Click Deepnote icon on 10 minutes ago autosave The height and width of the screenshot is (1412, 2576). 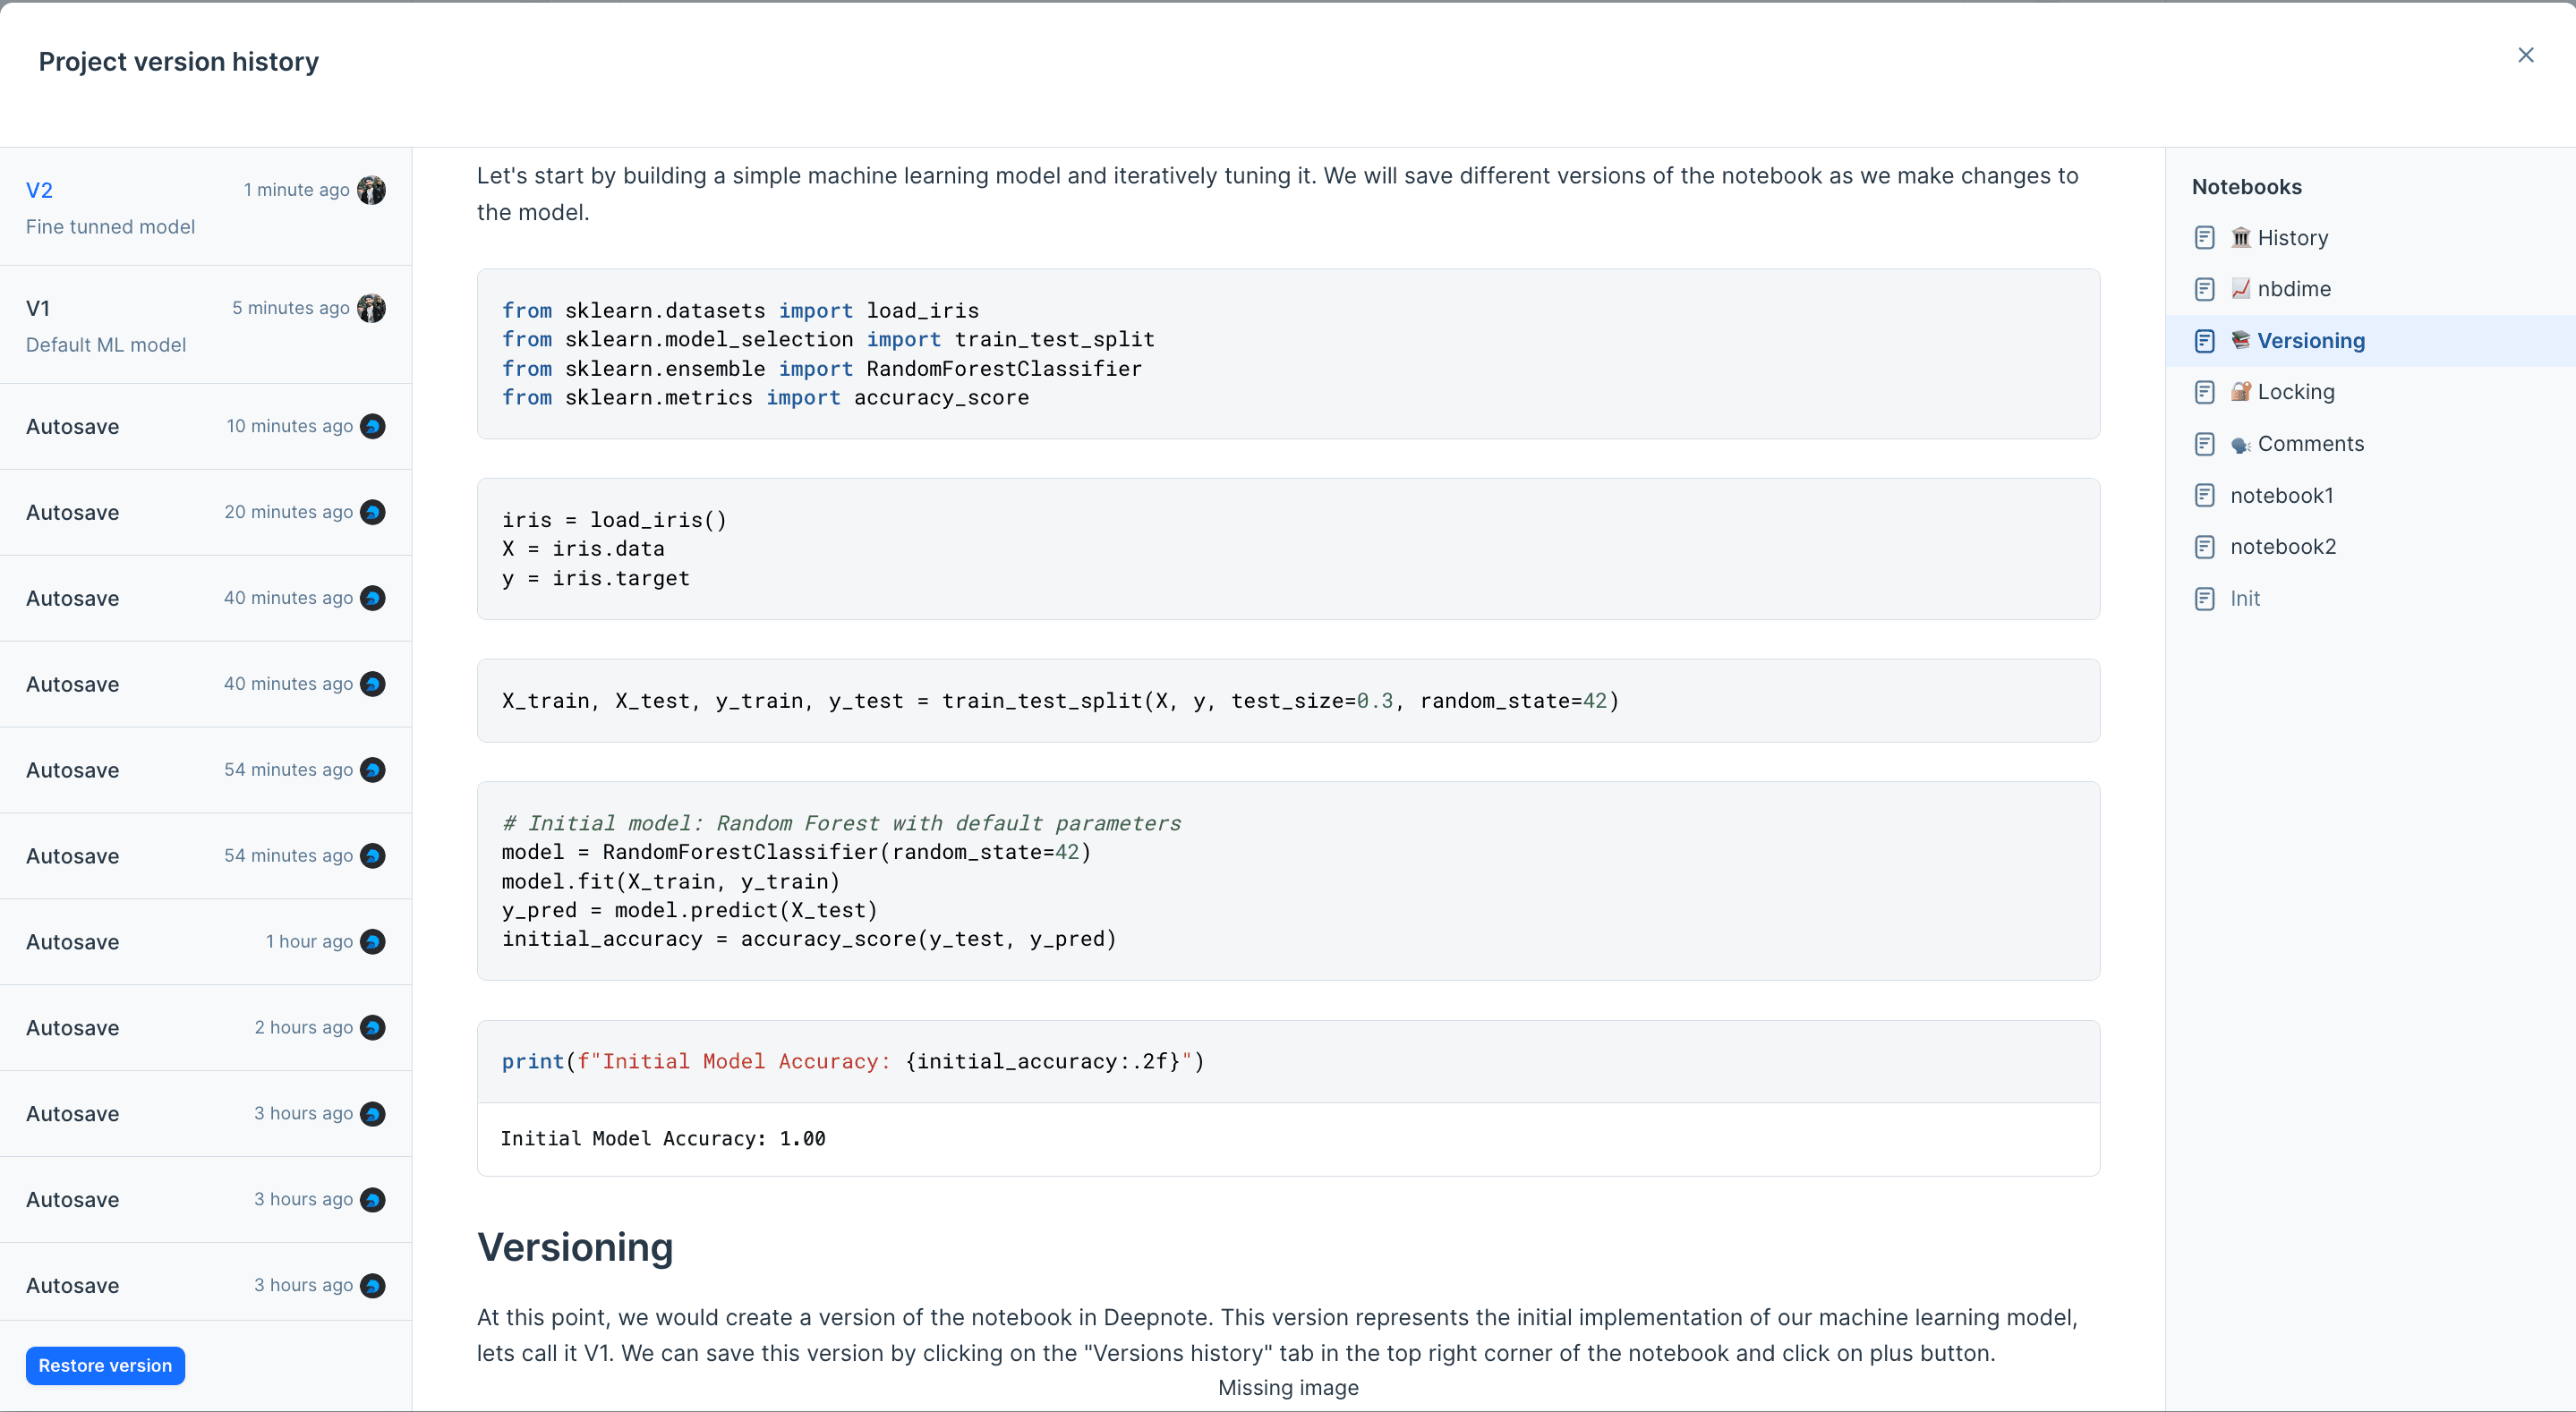(372, 426)
